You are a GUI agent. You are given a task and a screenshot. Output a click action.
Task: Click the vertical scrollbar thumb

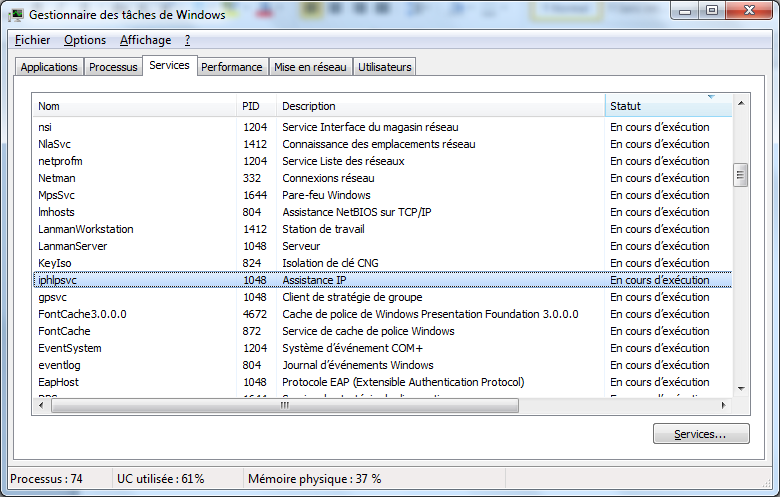[741, 175]
